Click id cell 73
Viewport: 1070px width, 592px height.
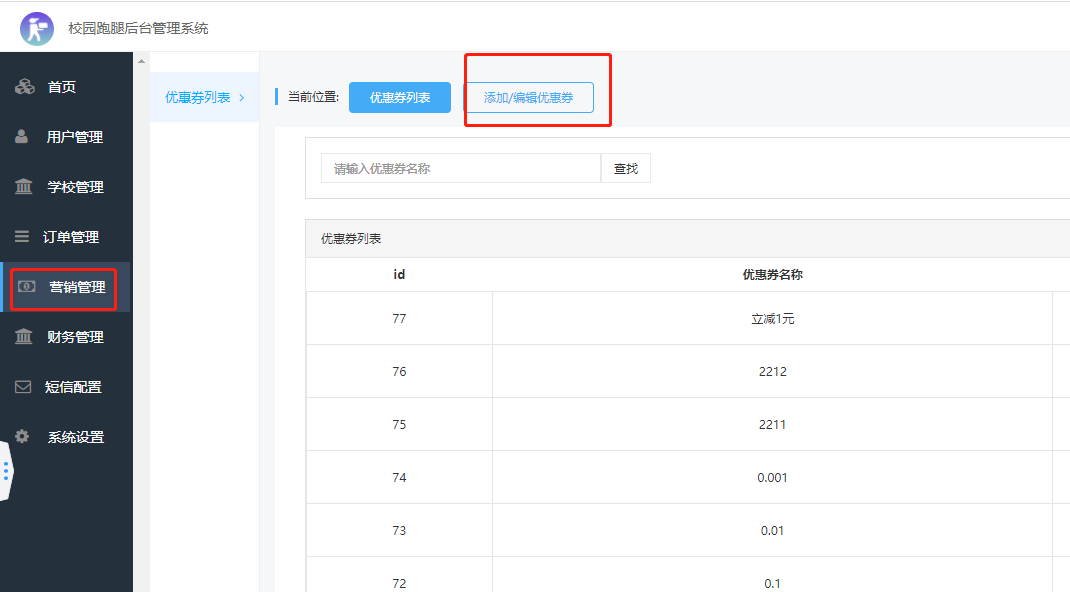point(399,531)
